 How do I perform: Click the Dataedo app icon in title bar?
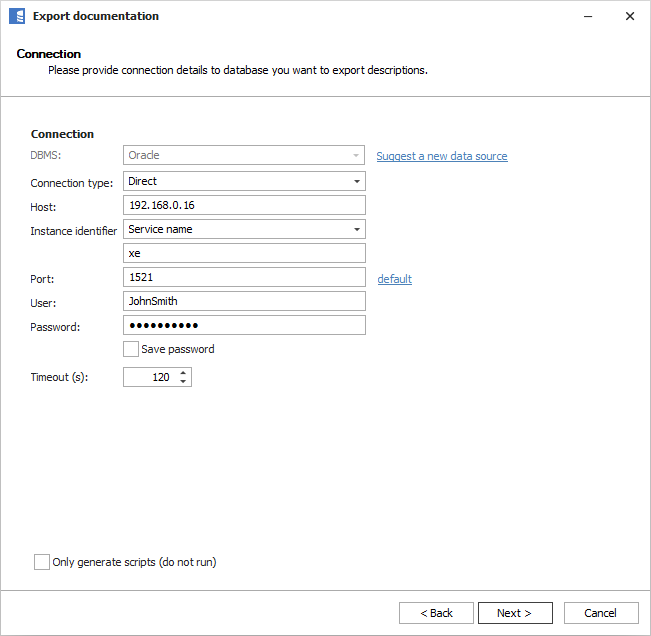16,16
